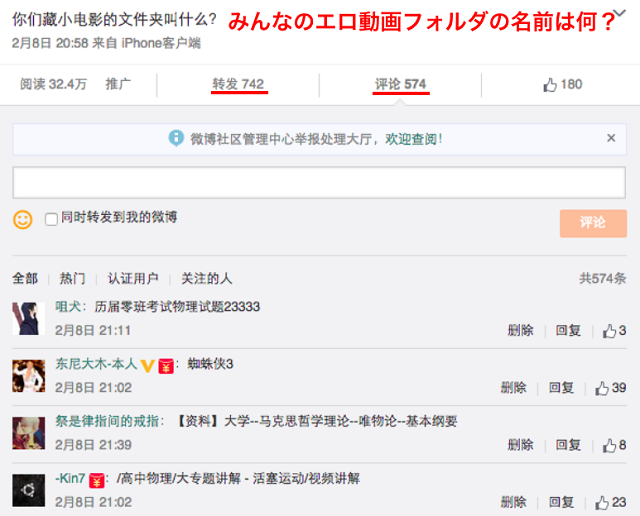Click the 推广 promote link

[118, 84]
